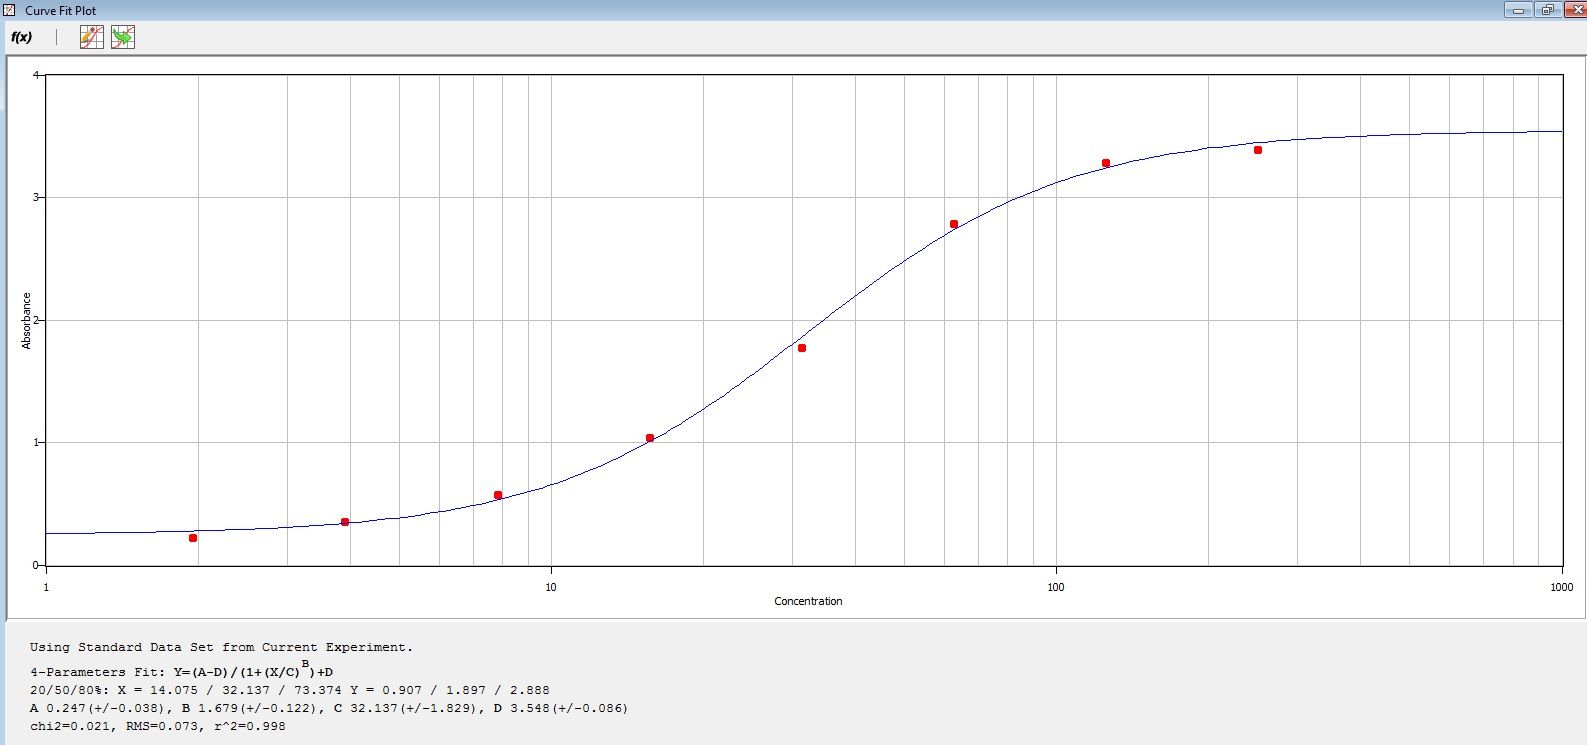Click the export plot icon with green arrow
The width and height of the screenshot is (1587, 745).
(123, 37)
